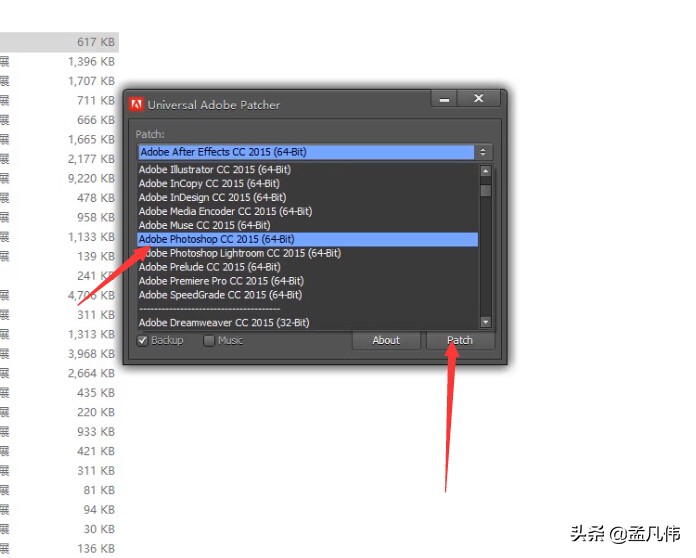Click the 617 KB file row in background list
The height and width of the screenshot is (558, 696).
(59, 42)
